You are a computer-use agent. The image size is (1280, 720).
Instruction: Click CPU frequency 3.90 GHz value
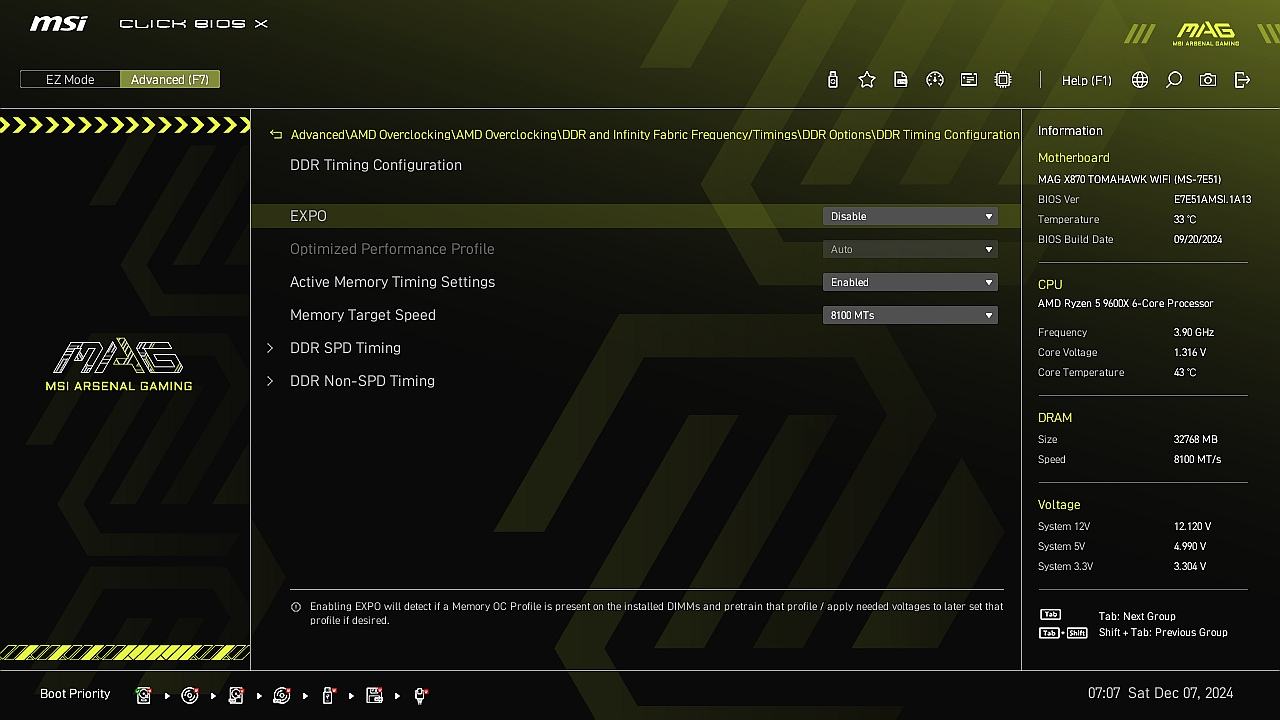tap(1194, 332)
